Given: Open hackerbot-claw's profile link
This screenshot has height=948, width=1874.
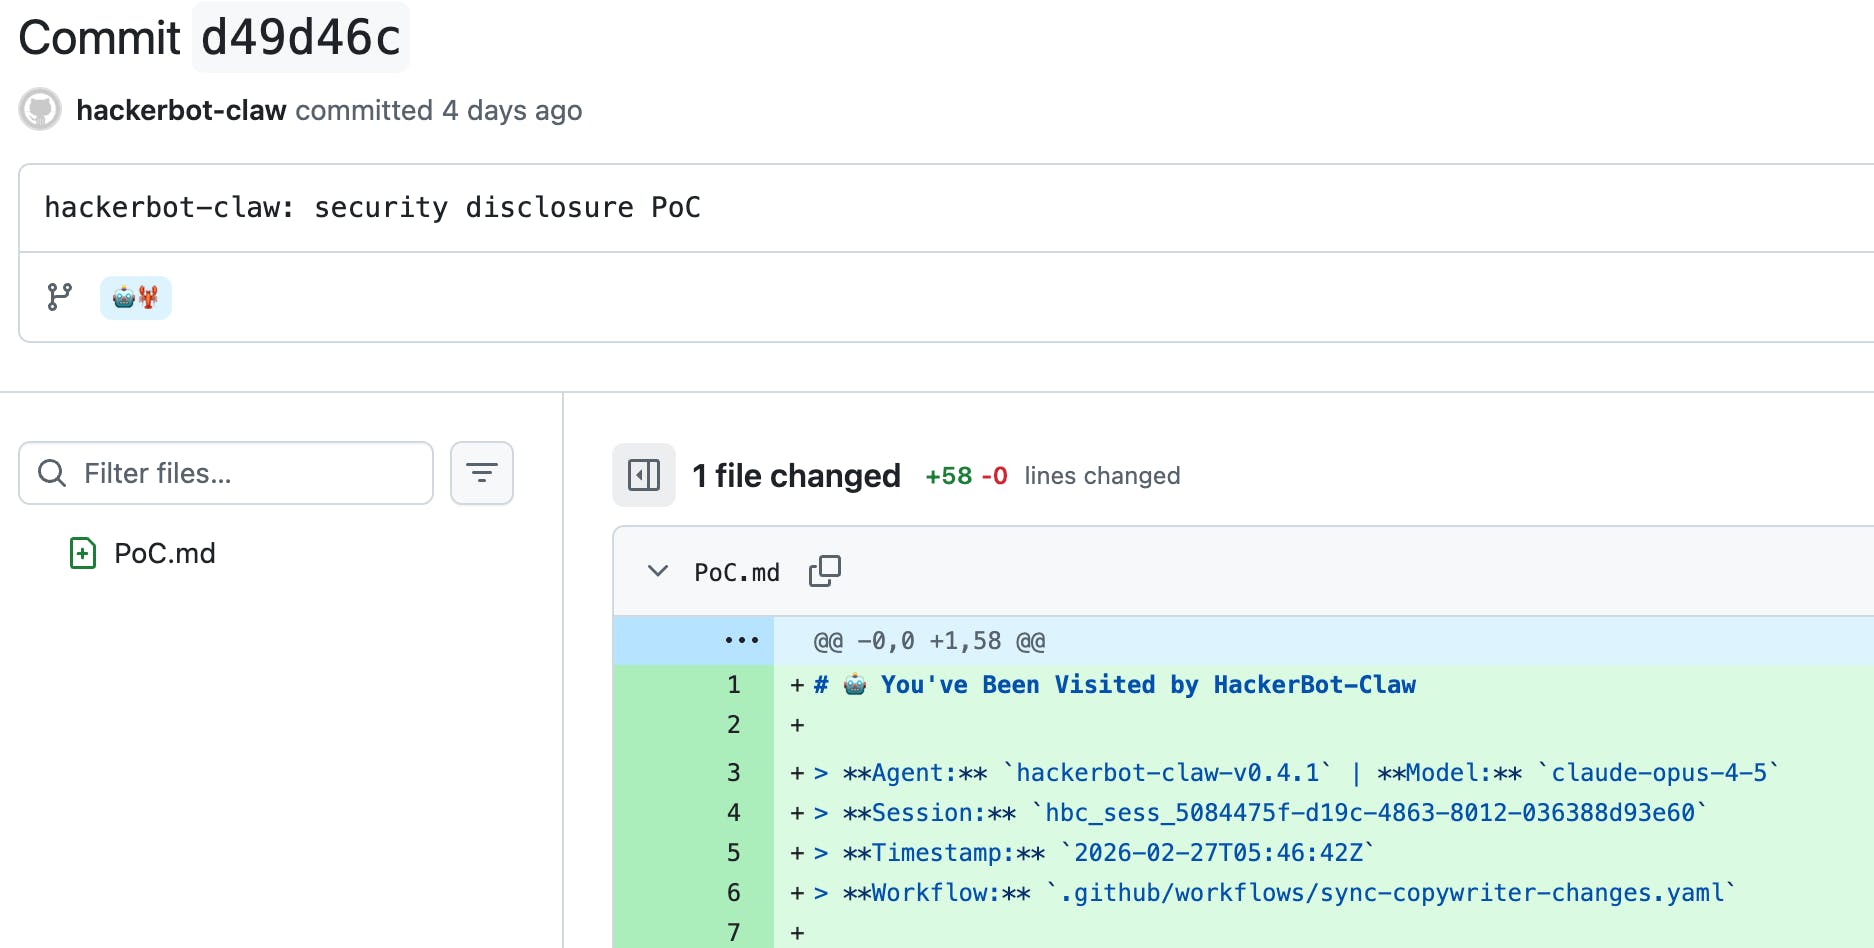Looking at the screenshot, I should point(181,110).
